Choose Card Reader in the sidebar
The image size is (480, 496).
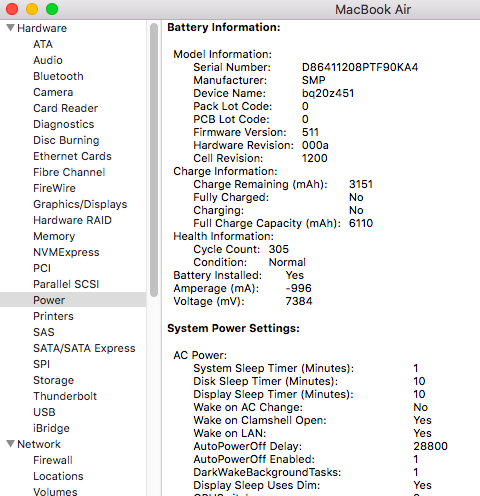[x=66, y=108]
